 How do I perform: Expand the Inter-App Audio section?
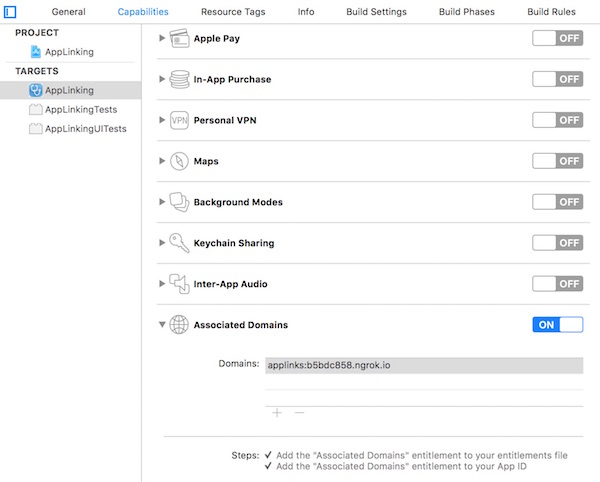[x=162, y=283]
